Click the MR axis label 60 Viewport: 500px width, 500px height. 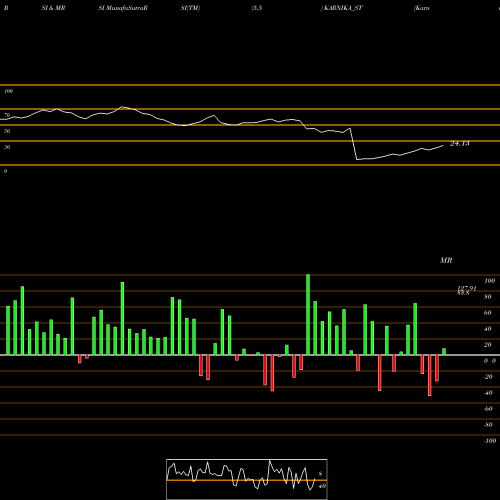coord(488,313)
